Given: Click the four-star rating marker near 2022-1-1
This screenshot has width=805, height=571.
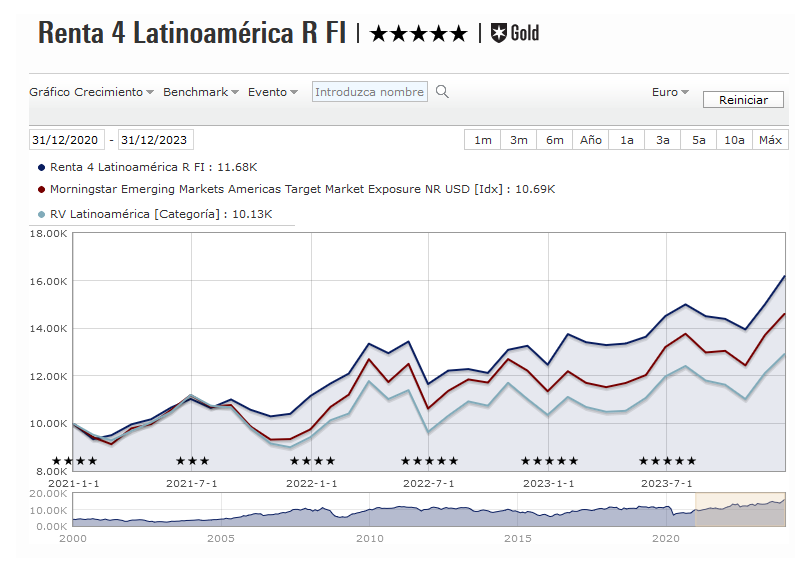Looking at the screenshot, I should (x=312, y=461).
